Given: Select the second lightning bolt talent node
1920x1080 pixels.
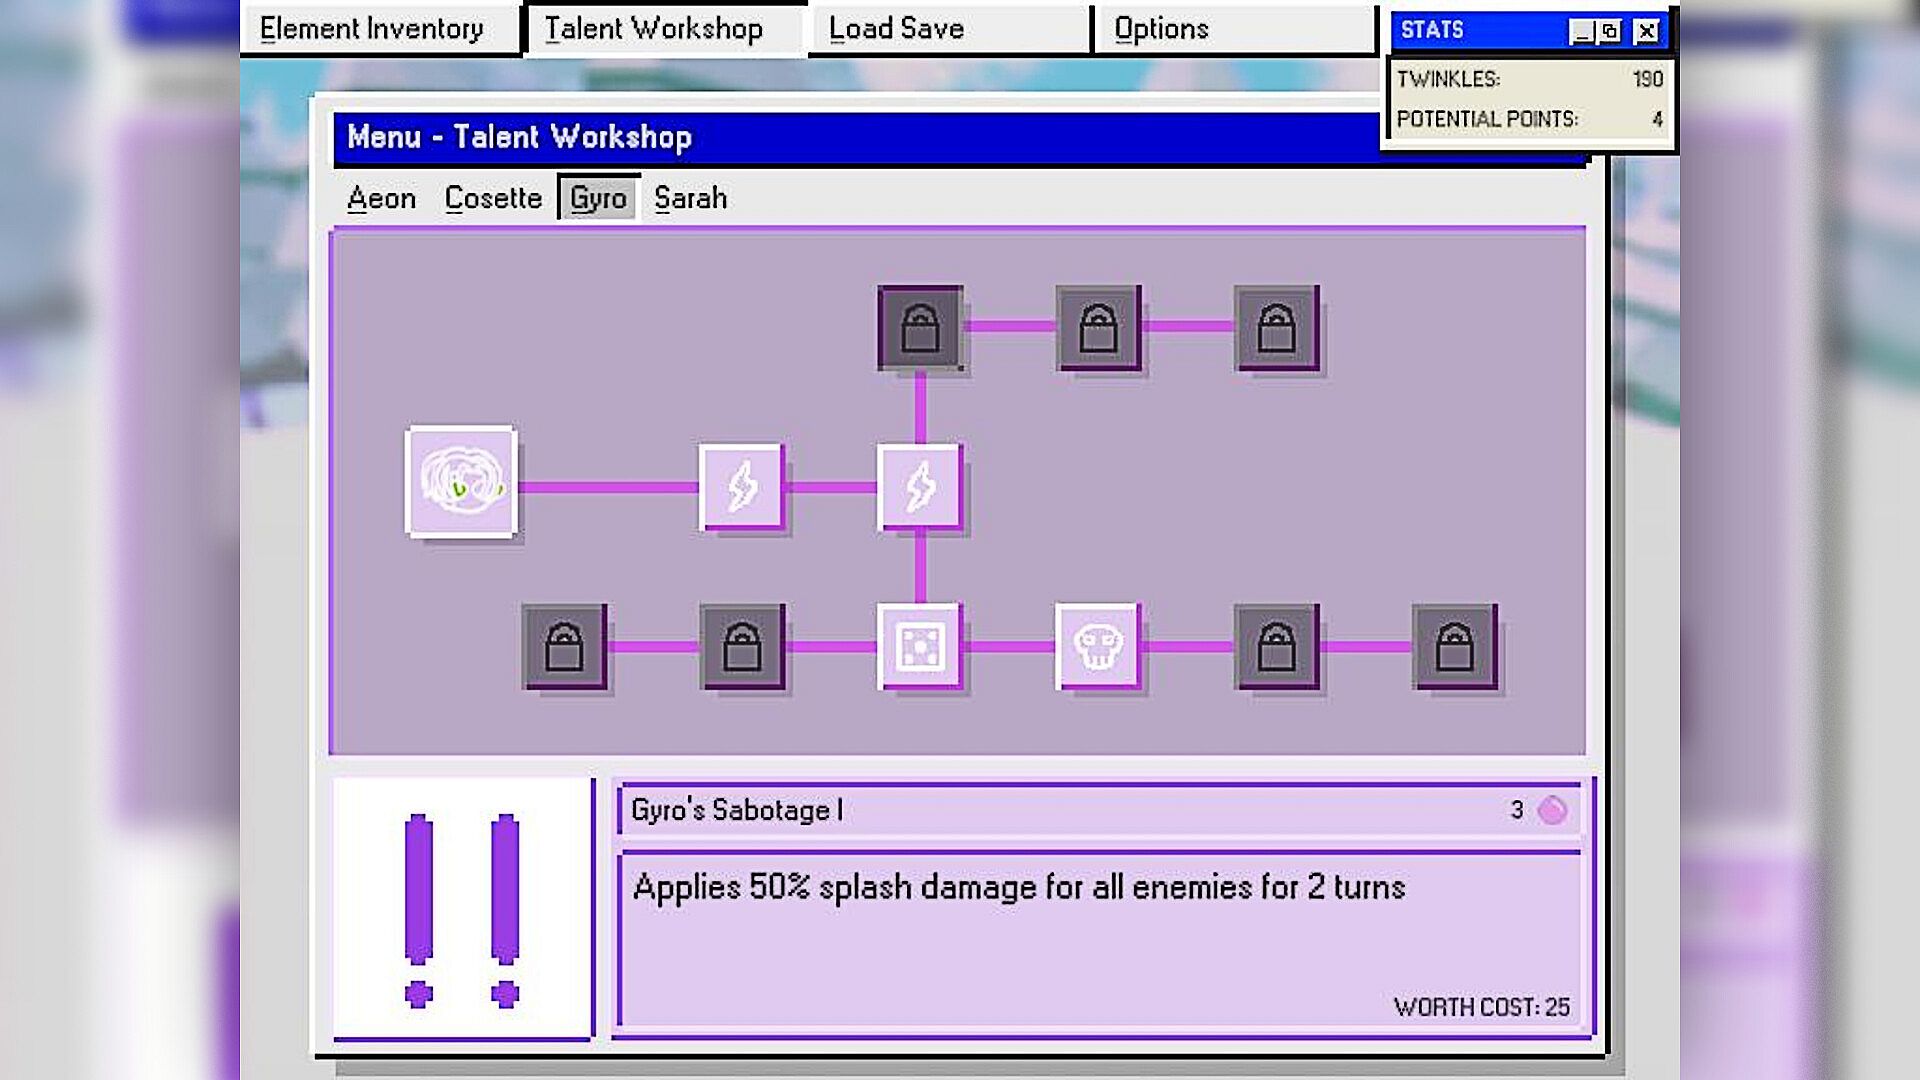Looking at the screenshot, I should click(919, 487).
